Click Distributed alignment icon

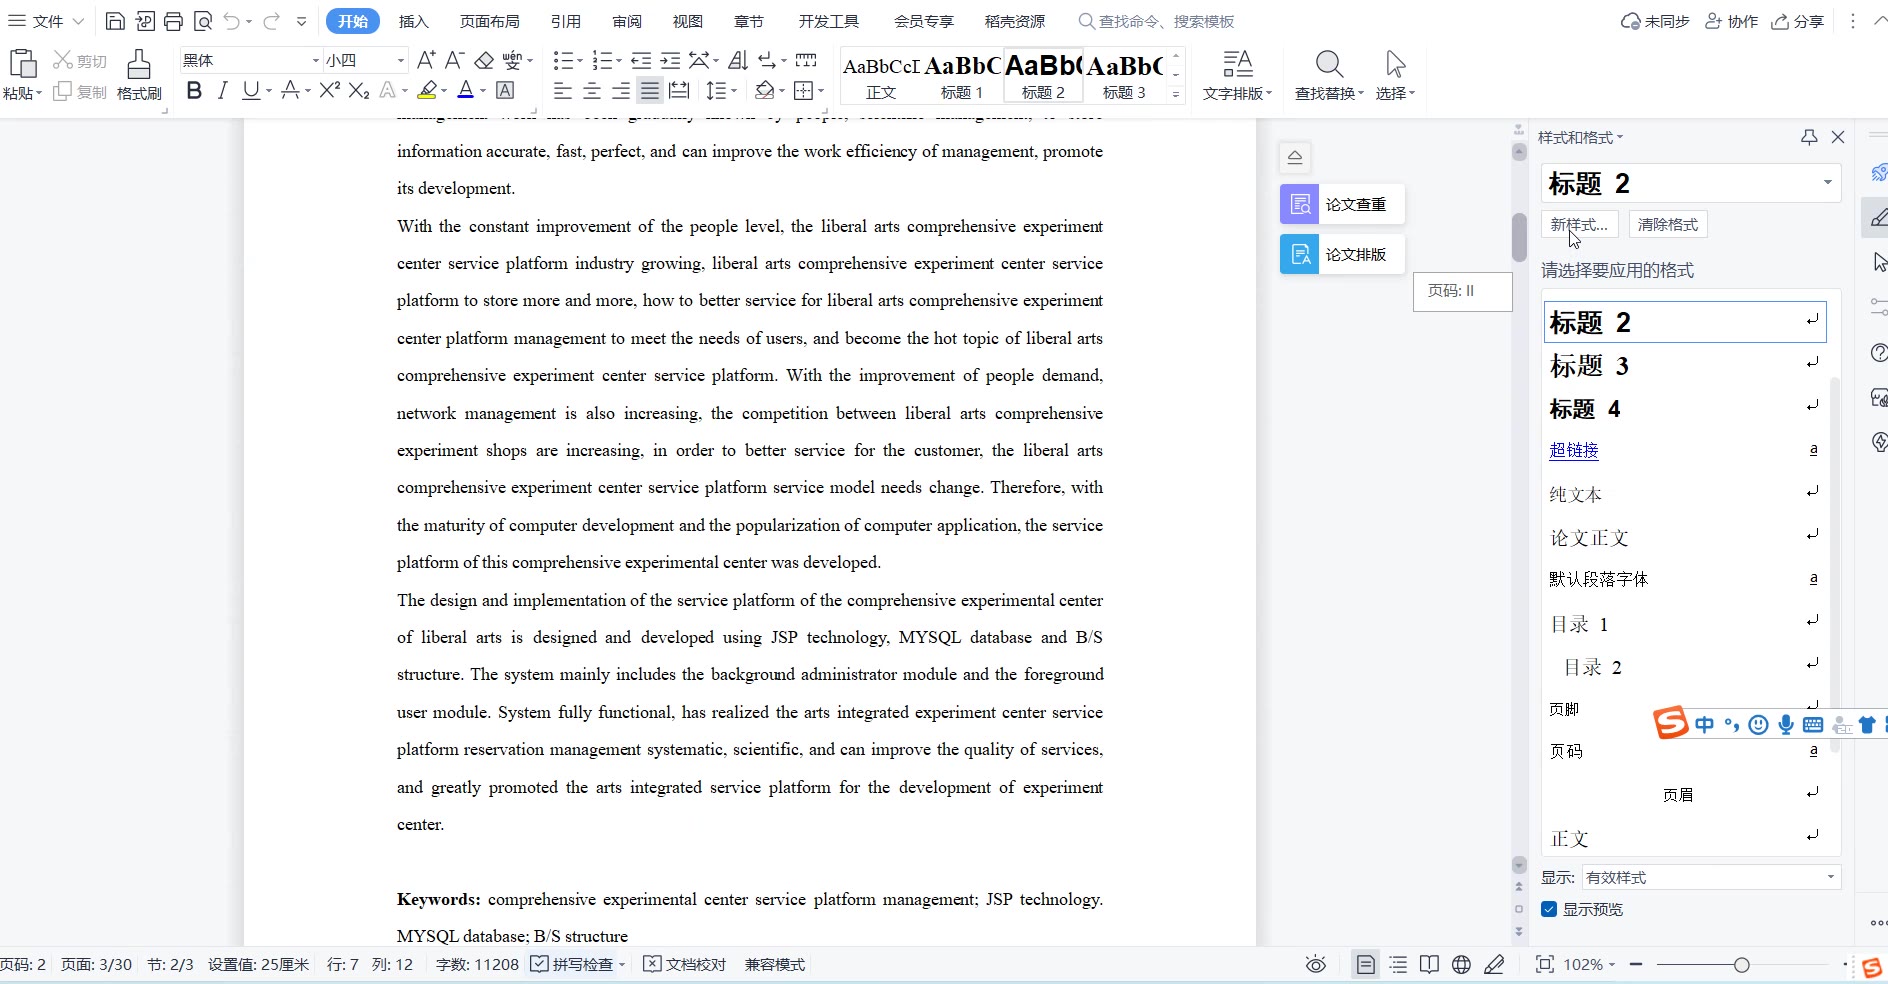tap(679, 91)
